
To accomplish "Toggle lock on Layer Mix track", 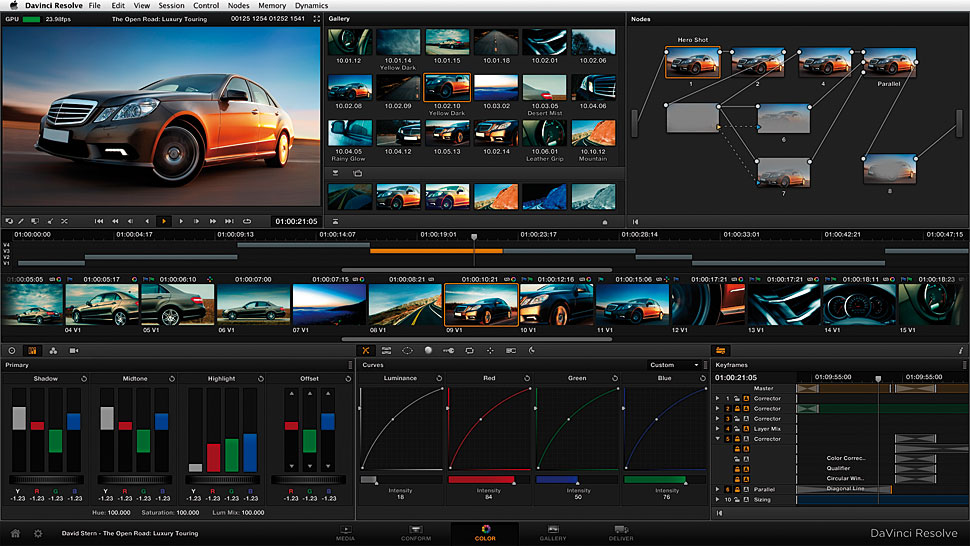I will tap(735, 428).
